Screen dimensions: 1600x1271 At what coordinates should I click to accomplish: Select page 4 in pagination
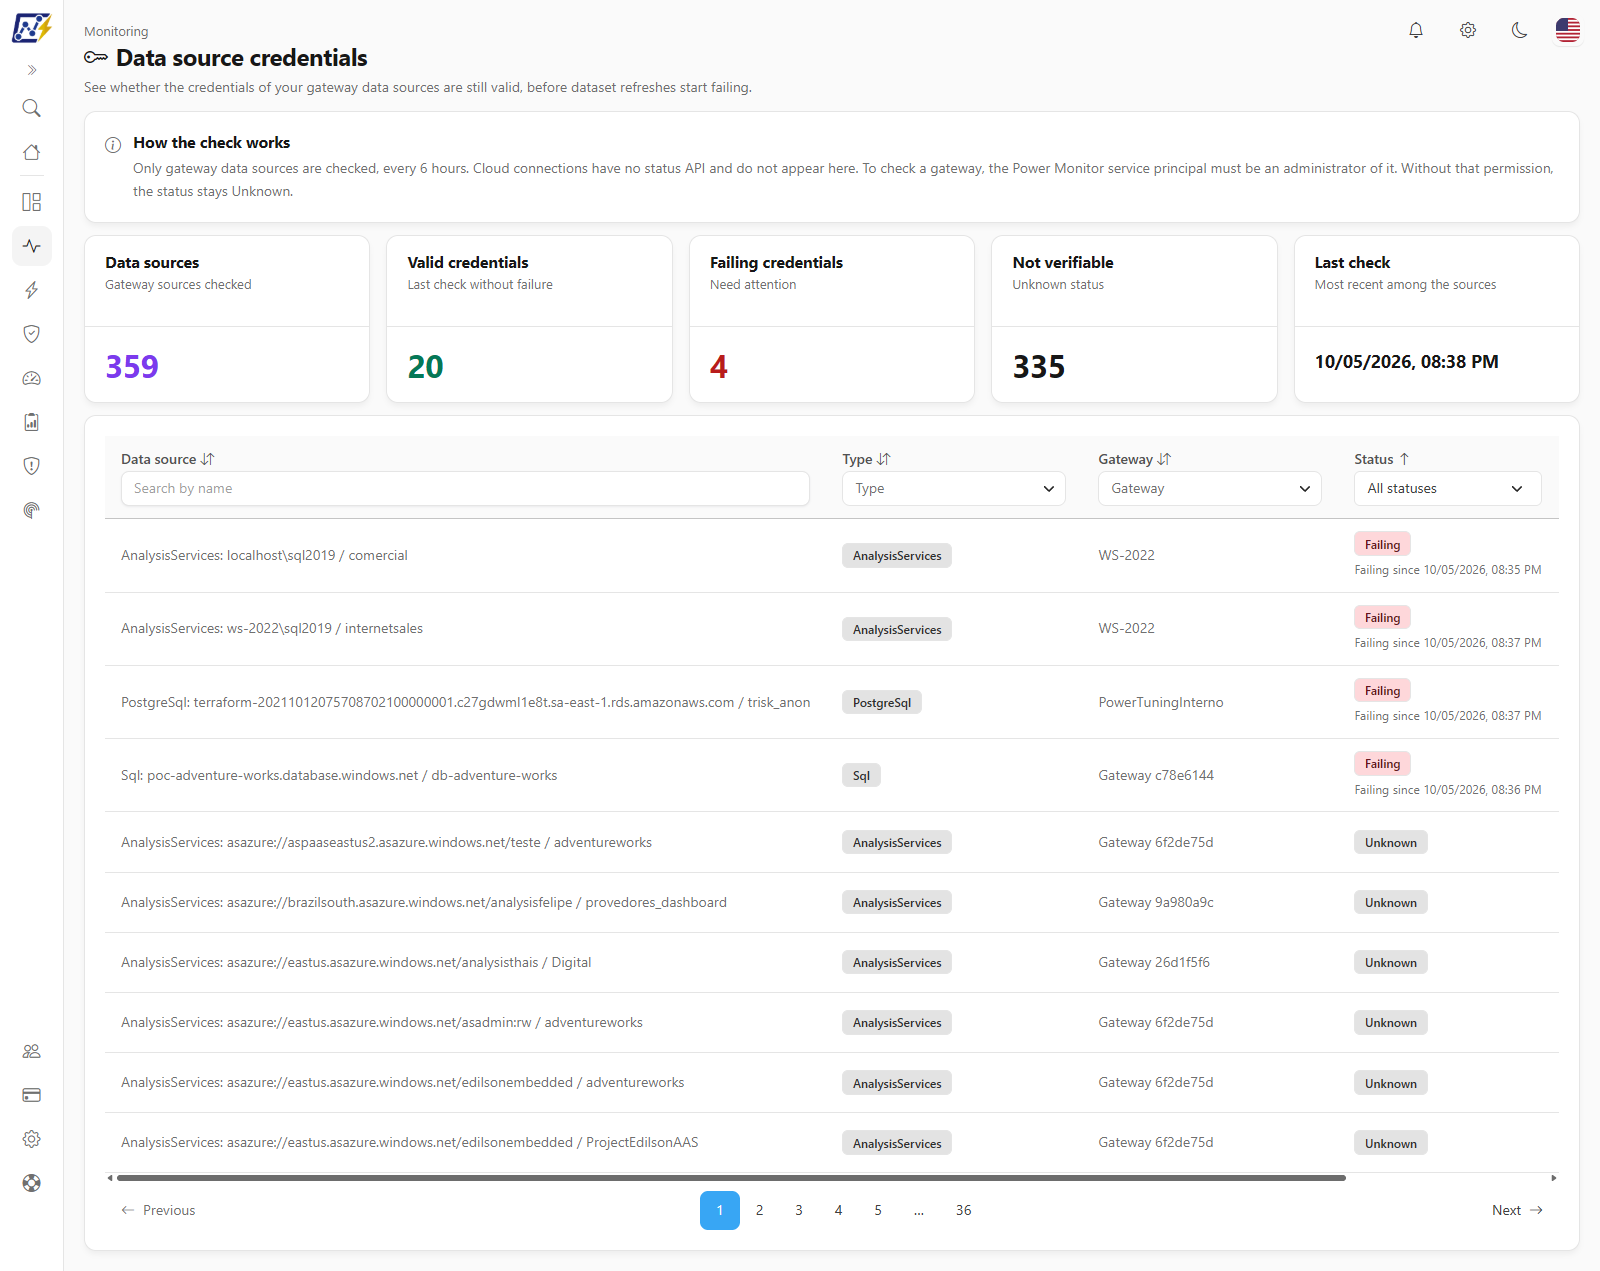coord(838,1210)
